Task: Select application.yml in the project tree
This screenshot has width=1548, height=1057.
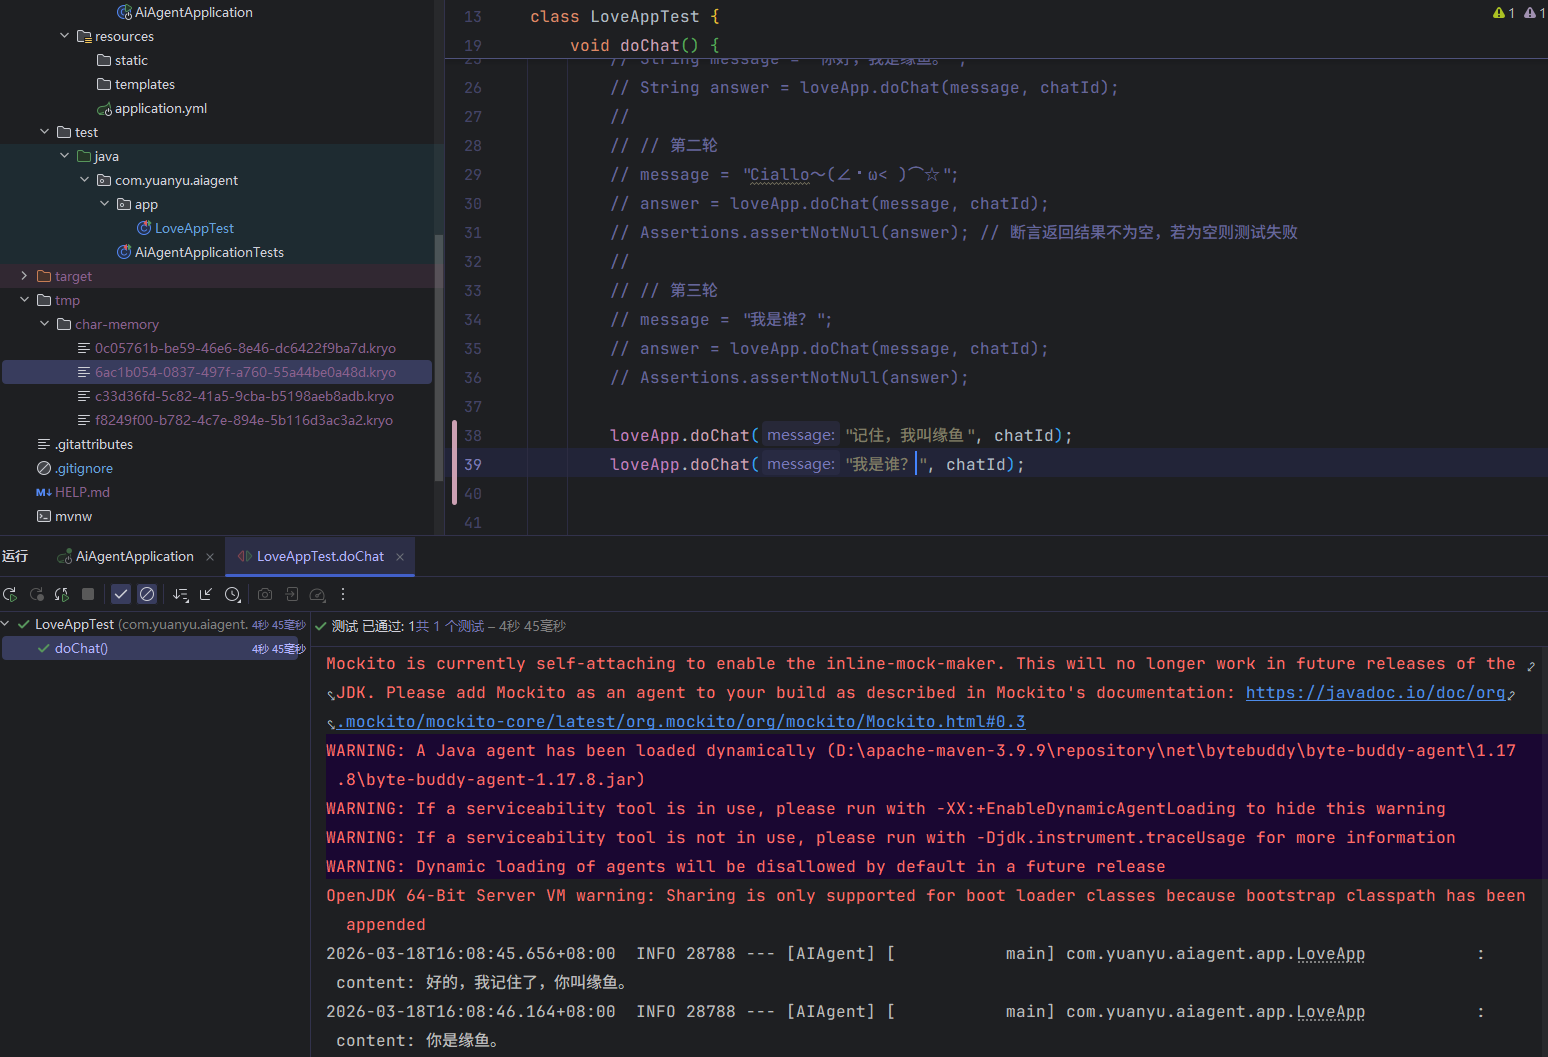Action: pos(160,109)
